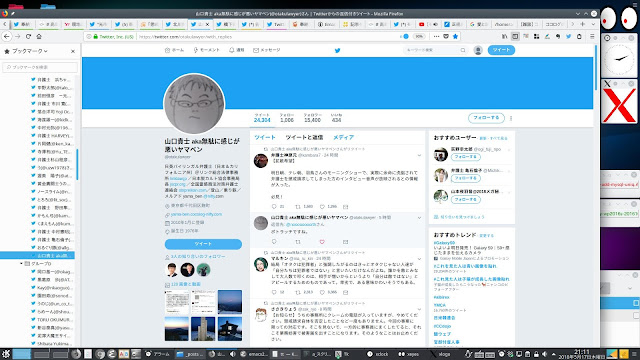Expand the first tweet's dropdown chevron
The image size is (640, 360).
(x=419, y=155)
